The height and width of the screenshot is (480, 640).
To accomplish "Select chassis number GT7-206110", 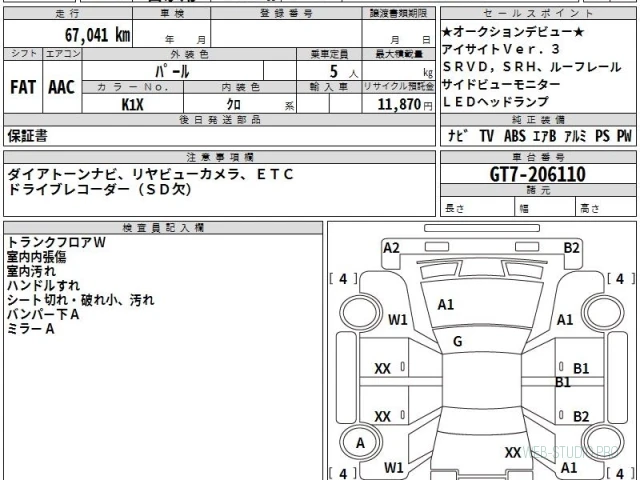I will (x=538, y=174).
